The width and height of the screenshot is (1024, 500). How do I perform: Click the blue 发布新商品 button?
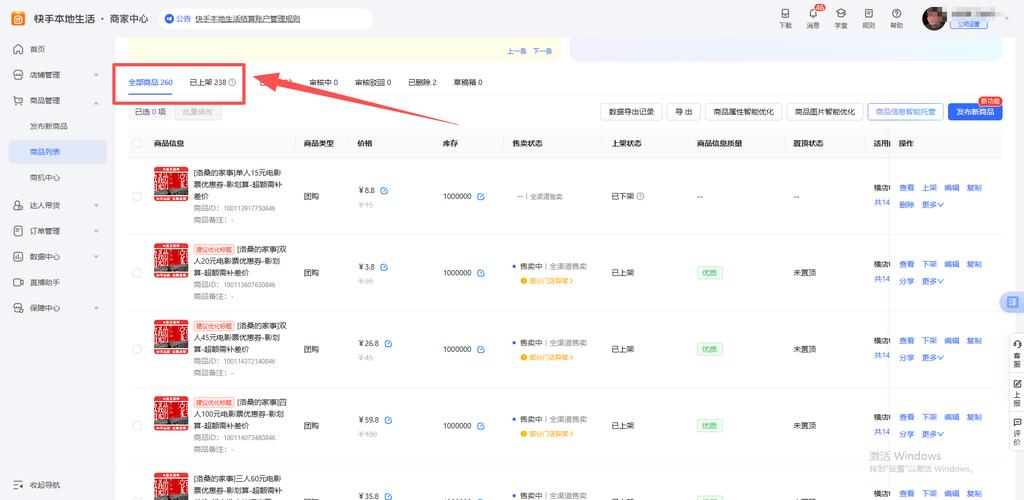(x=974, y=112)
